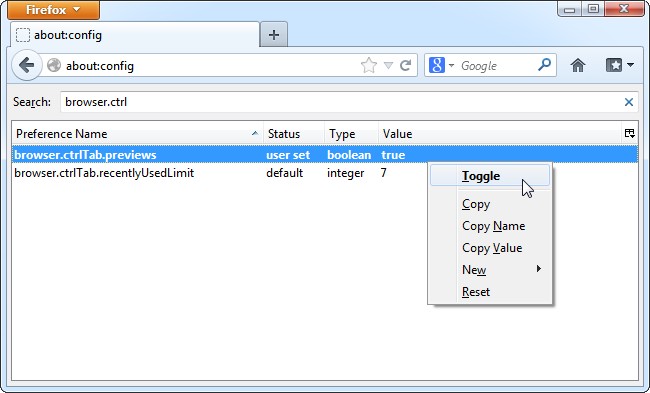Sort by Preference Name column header
The height and width of the screenshot is (393, 650).
click(x=137, y=133)
